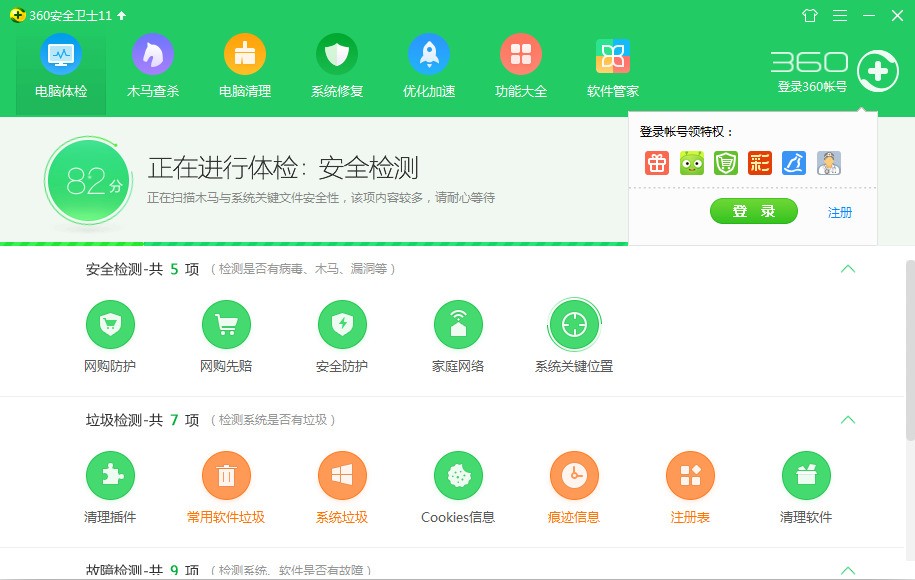Click the green 登录 button
915x580 pixels.
753,211
